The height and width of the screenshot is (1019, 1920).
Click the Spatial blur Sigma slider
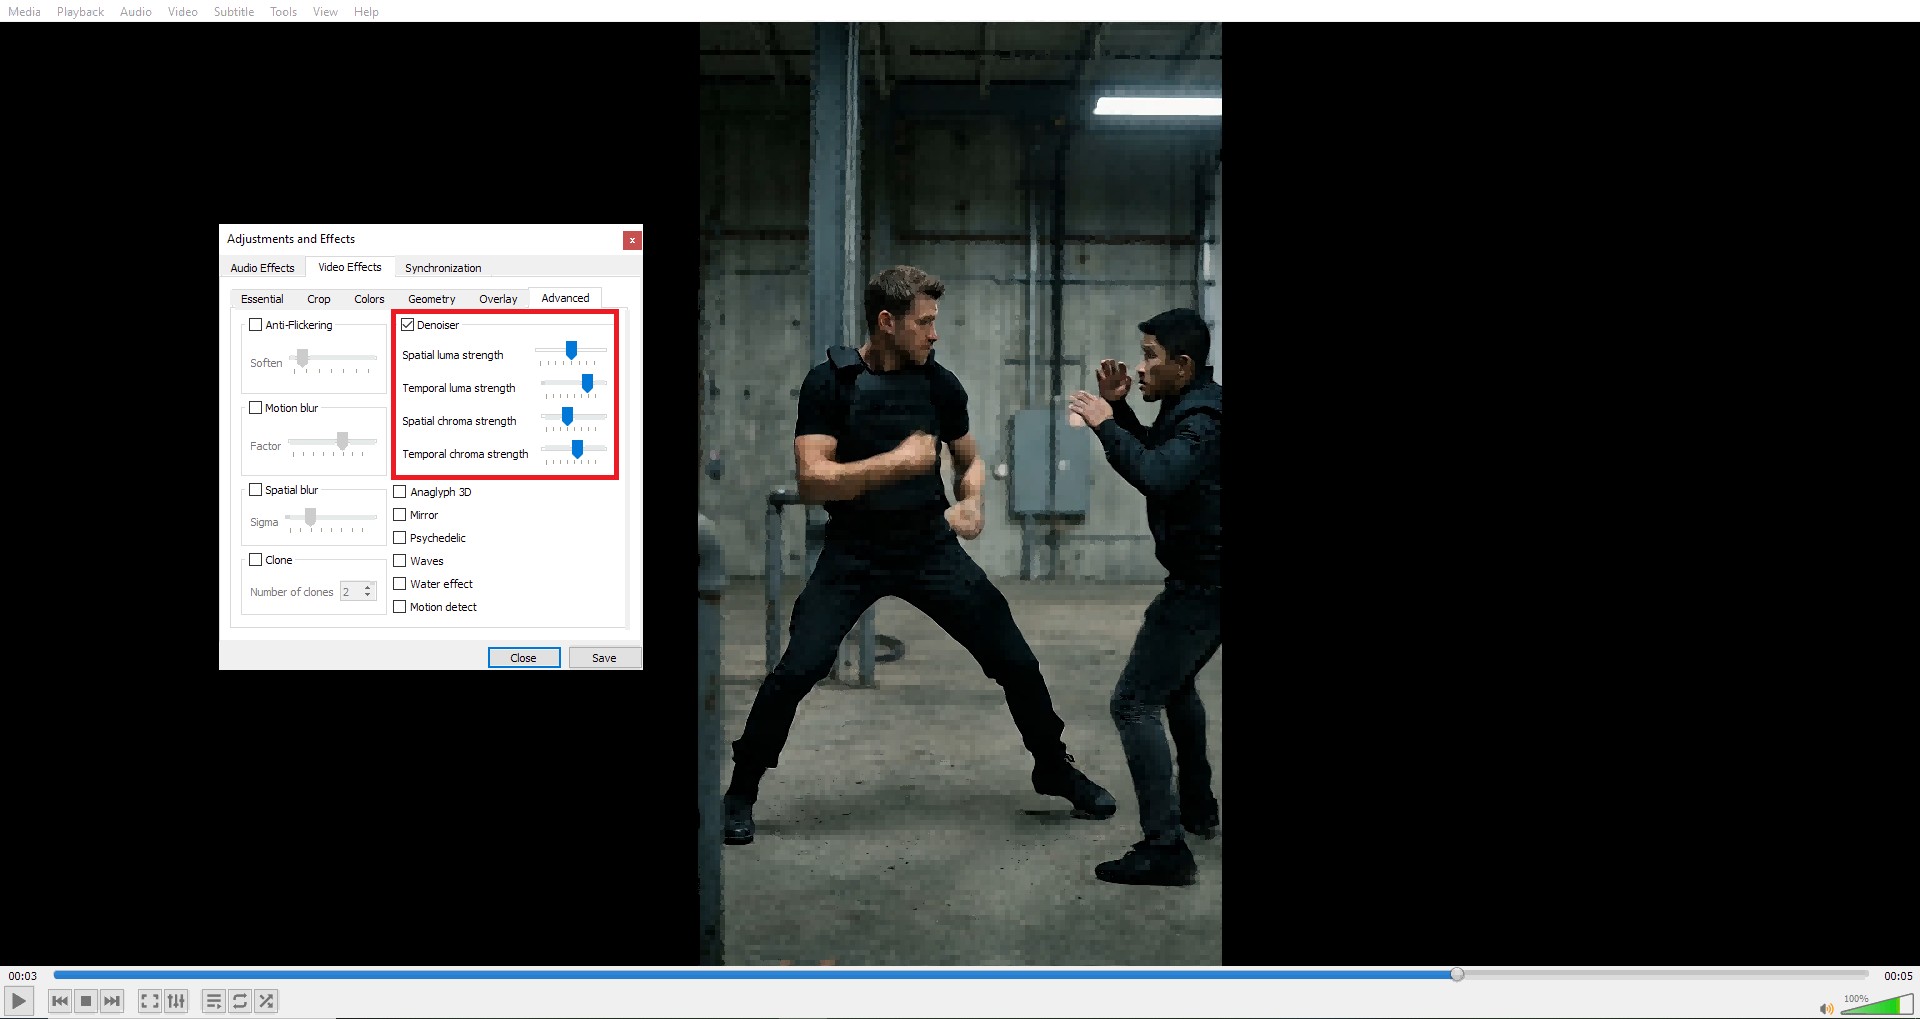tap(331, 518)
